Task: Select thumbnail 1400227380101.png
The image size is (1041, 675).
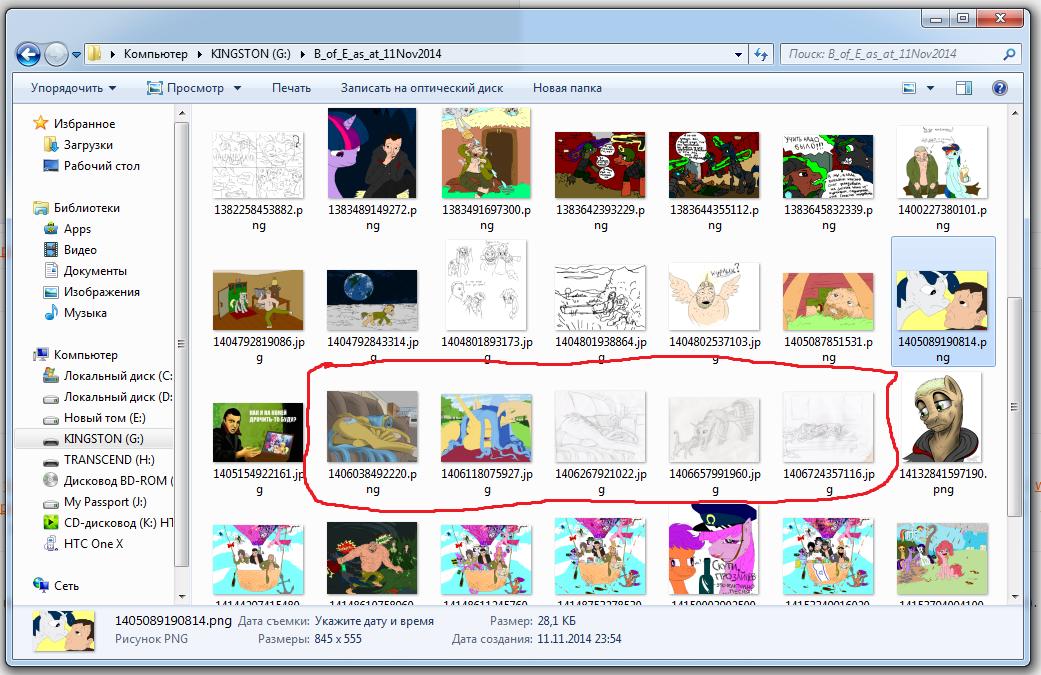Action: tap(942, 162)
